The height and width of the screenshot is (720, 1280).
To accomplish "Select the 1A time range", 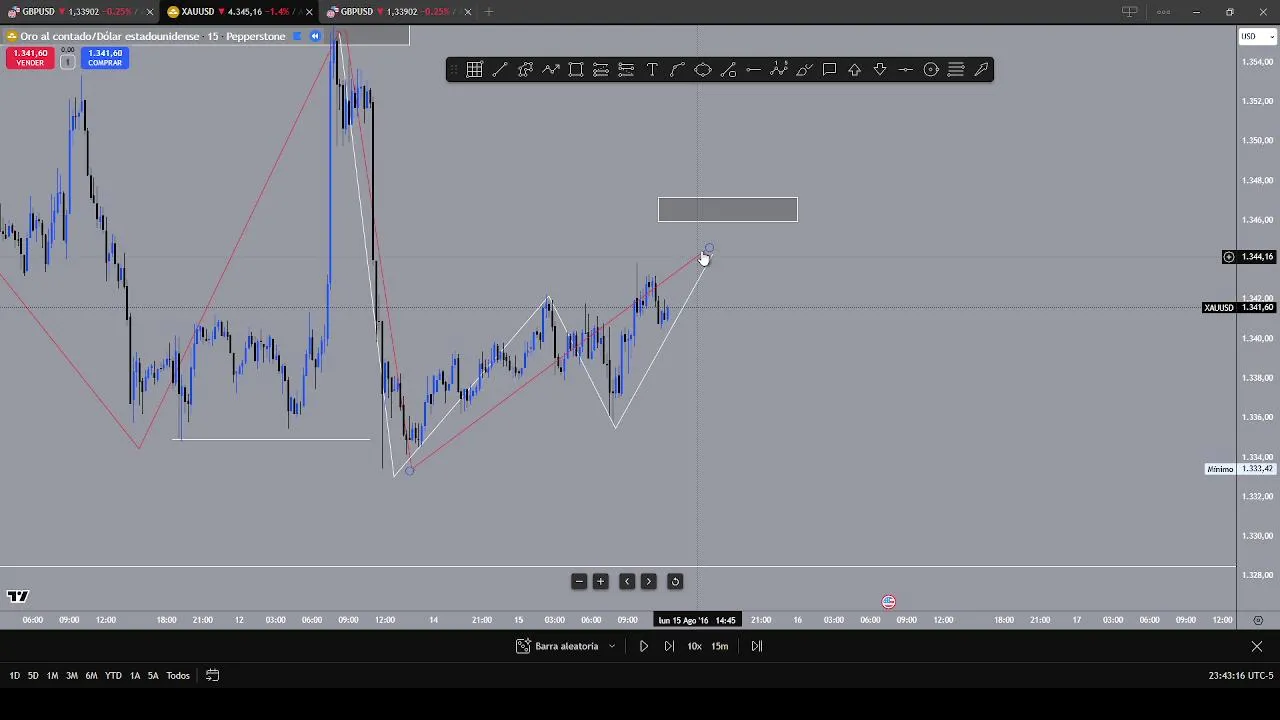I will [x=135, y=676].
